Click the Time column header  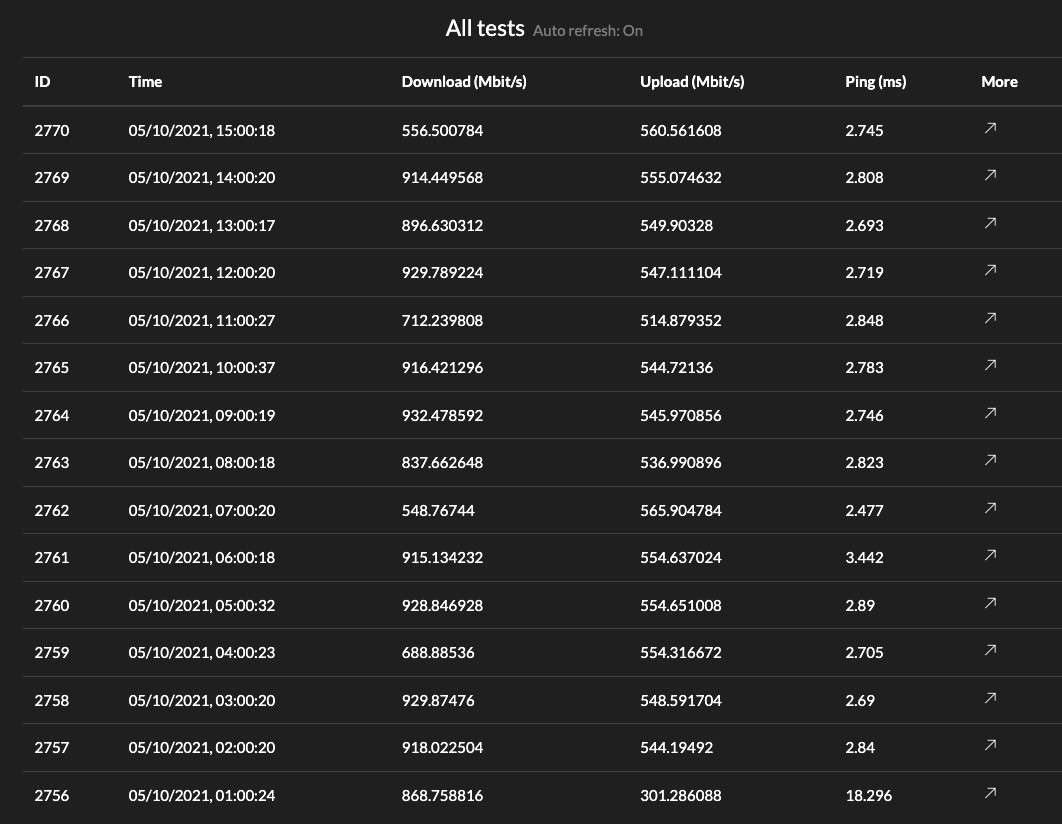146,82
